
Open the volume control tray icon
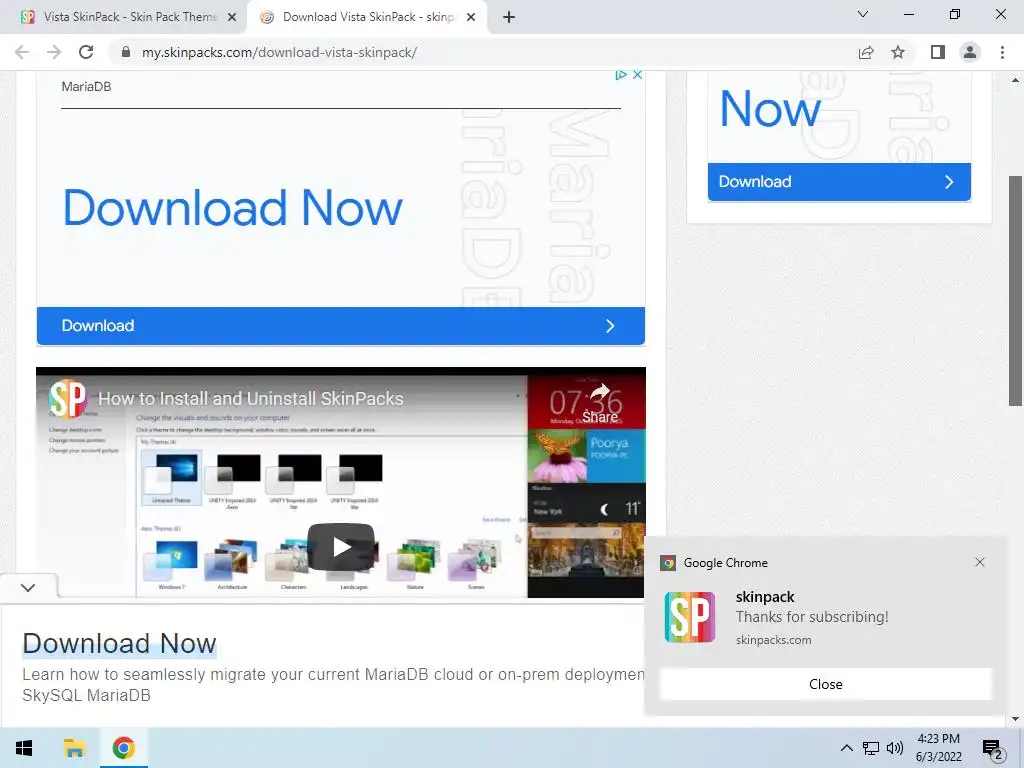[895, 748]
